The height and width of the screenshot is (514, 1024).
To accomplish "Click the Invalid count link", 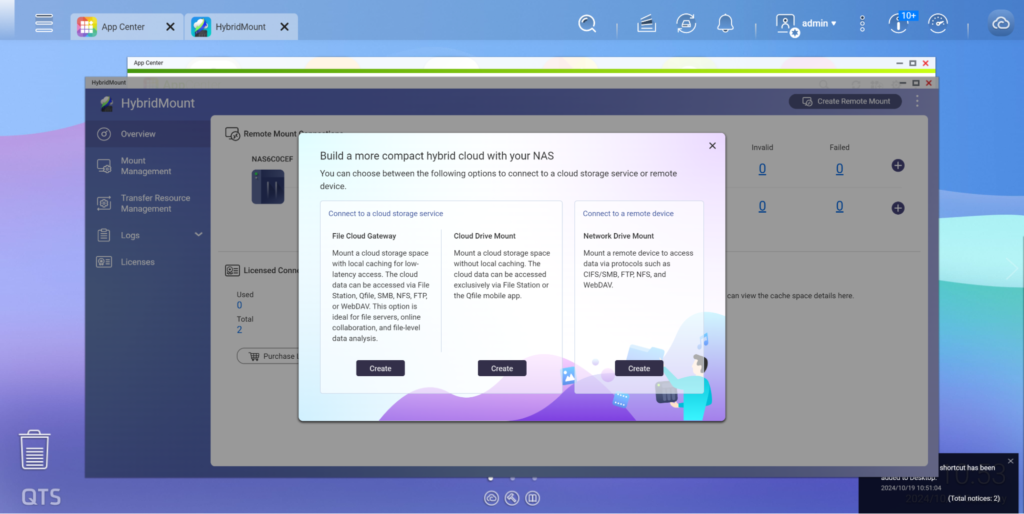I will (762, 169).
